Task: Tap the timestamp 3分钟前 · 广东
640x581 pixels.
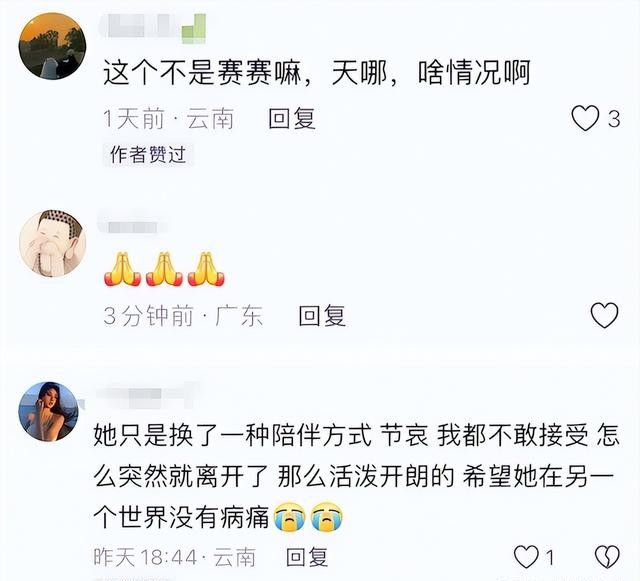Action: (x=183, y=316)
